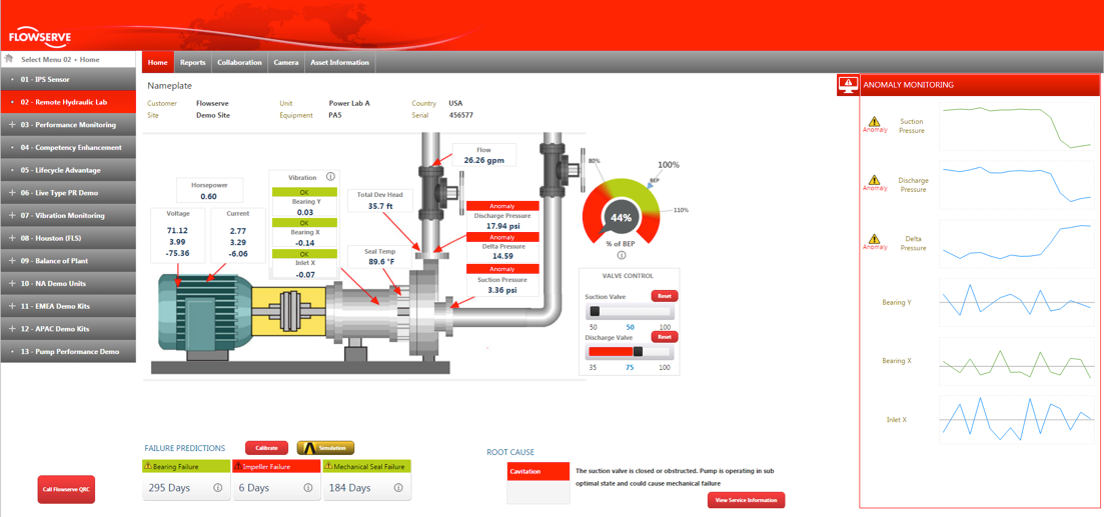Screen dimensions: 1104x517
Task: Click the home icon beside Select Menu
Action: pos(9,59)
